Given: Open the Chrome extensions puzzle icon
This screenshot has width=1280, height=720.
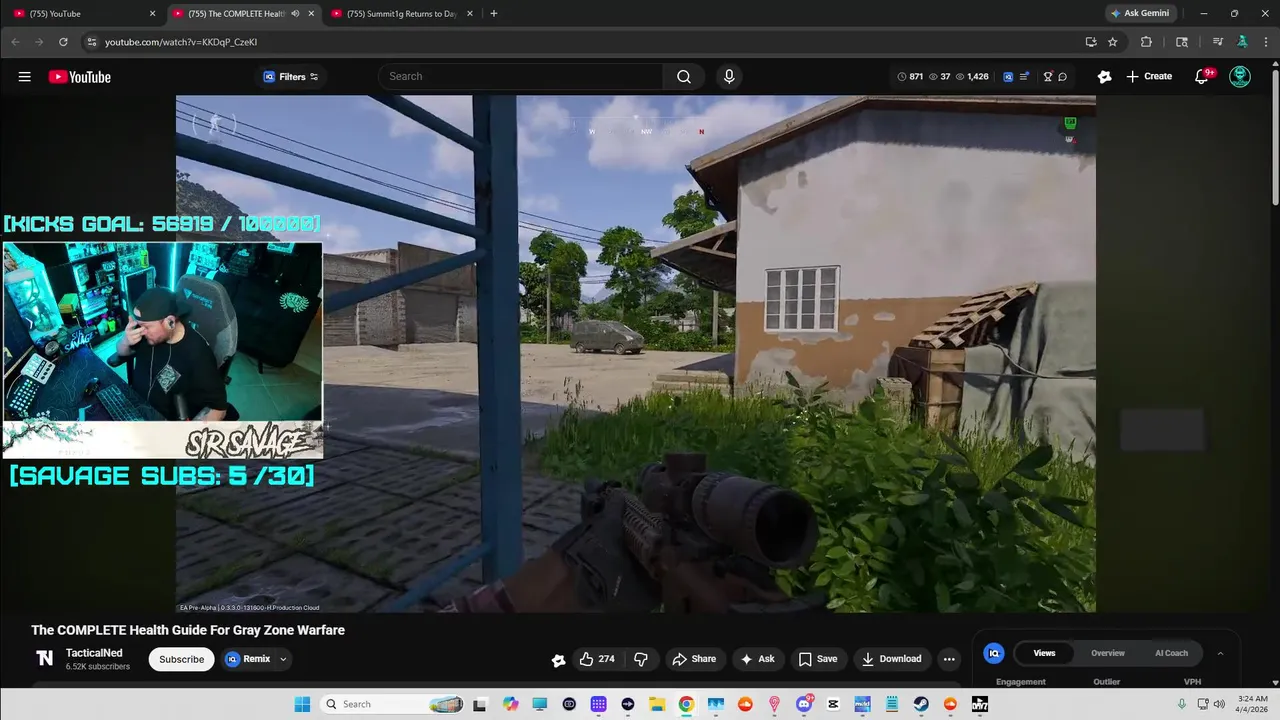Looking at the screenshot, I should click(1146, 42).
